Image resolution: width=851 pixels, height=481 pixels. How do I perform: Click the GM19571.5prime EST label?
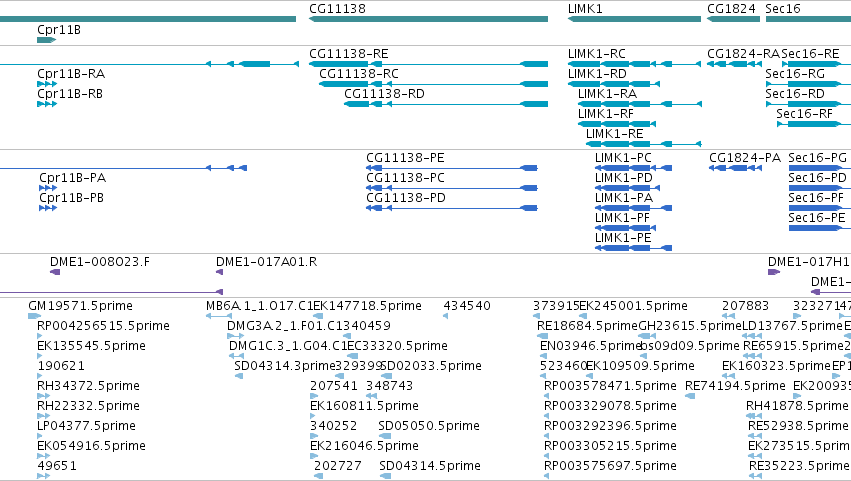80,306
